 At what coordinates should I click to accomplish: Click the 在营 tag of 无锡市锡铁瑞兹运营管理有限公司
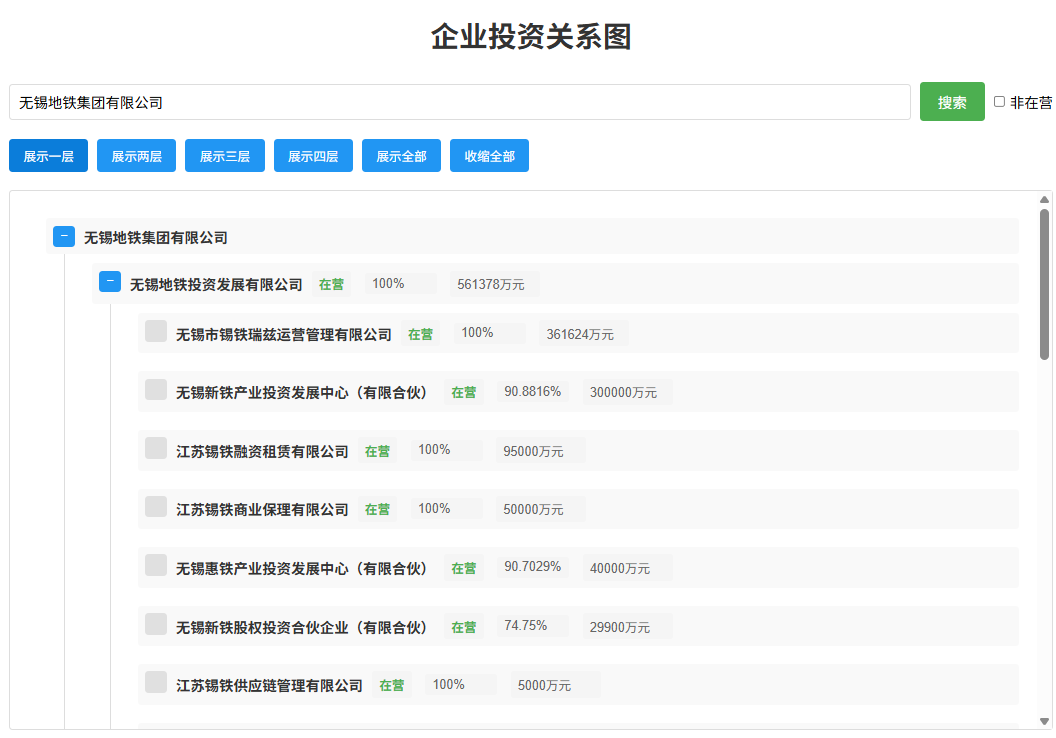420,335
